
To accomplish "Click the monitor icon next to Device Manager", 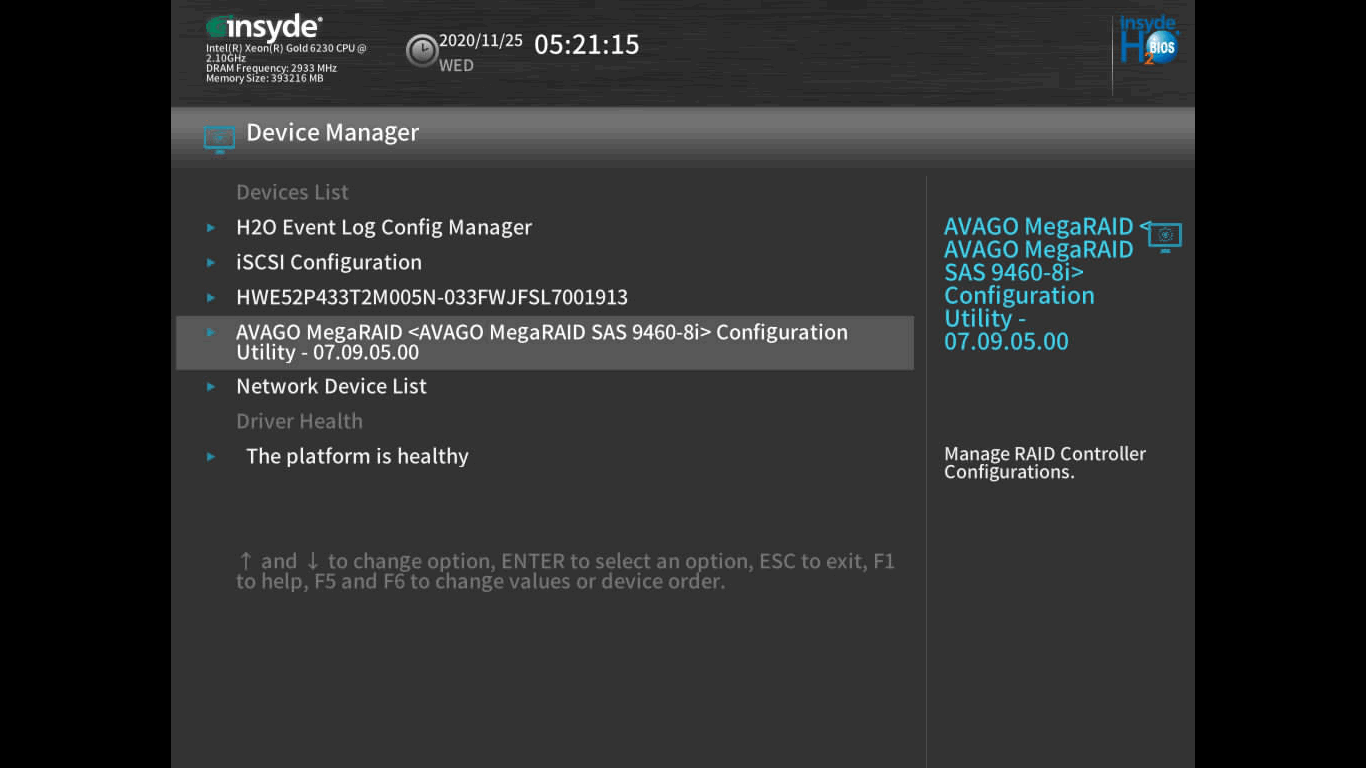I will tap(219, 137).
